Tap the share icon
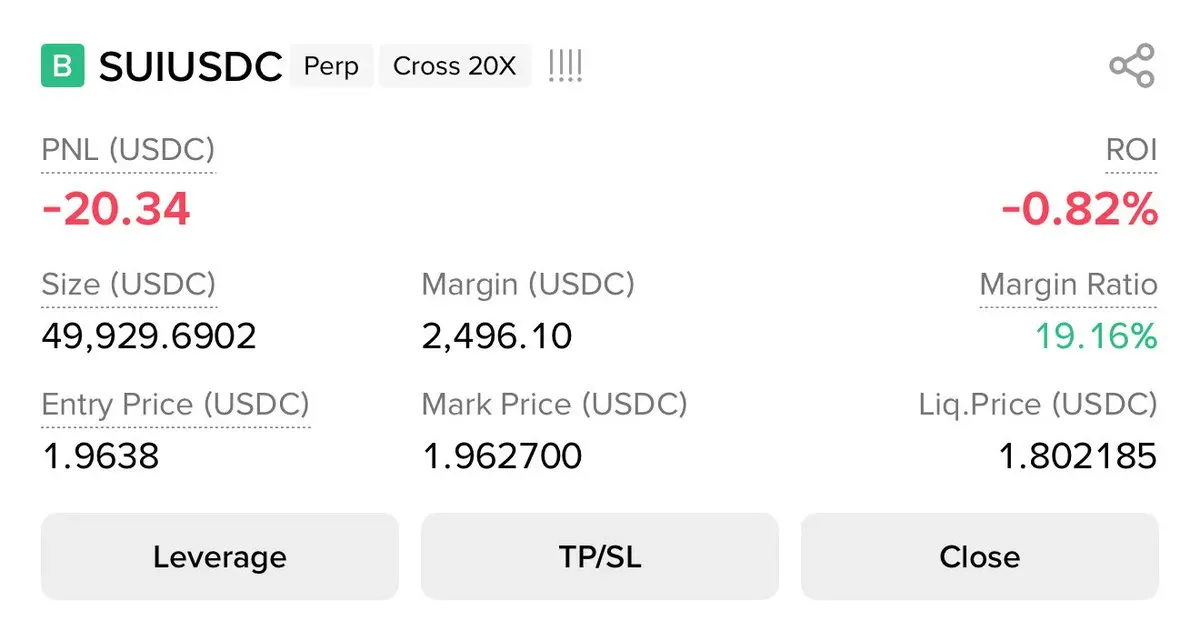 tap(1132, 66)
